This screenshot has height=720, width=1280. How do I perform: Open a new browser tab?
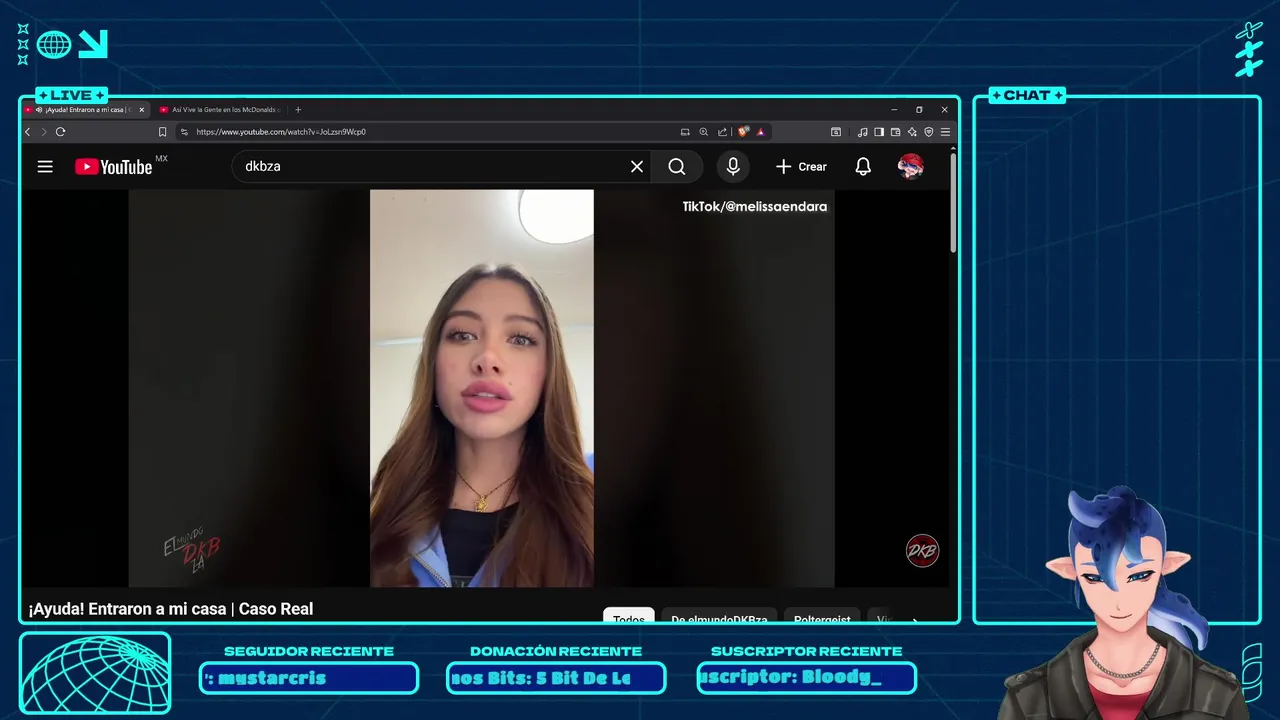[298, 110]
